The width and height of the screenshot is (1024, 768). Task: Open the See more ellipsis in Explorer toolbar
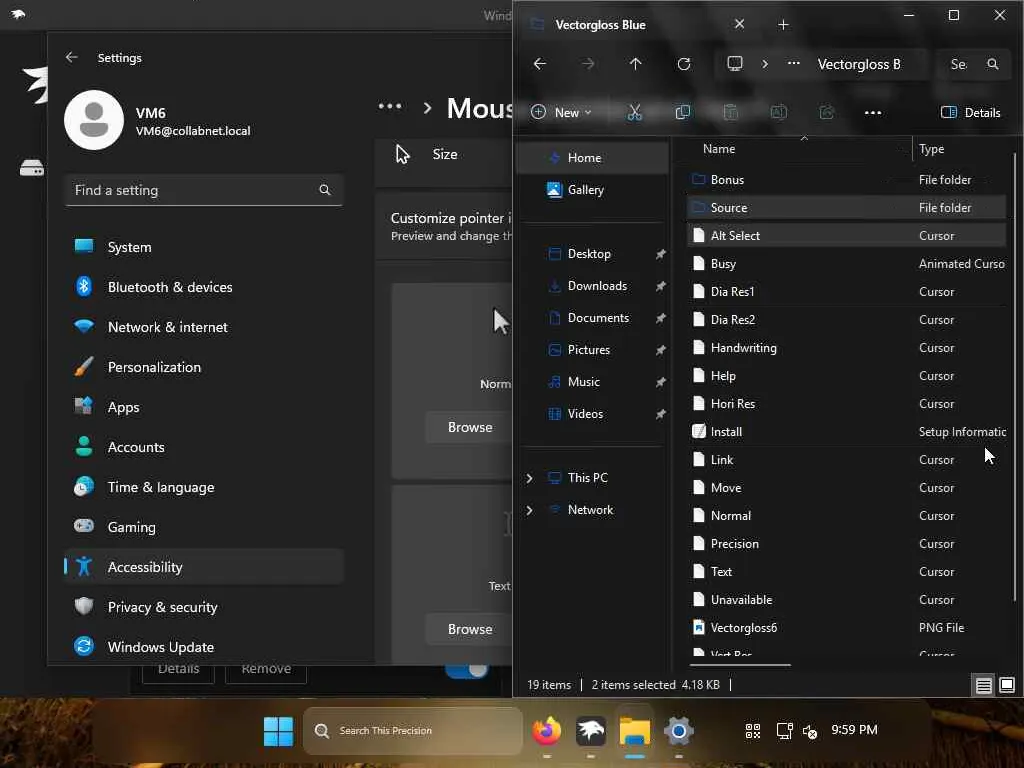click(x=872, y=112)
